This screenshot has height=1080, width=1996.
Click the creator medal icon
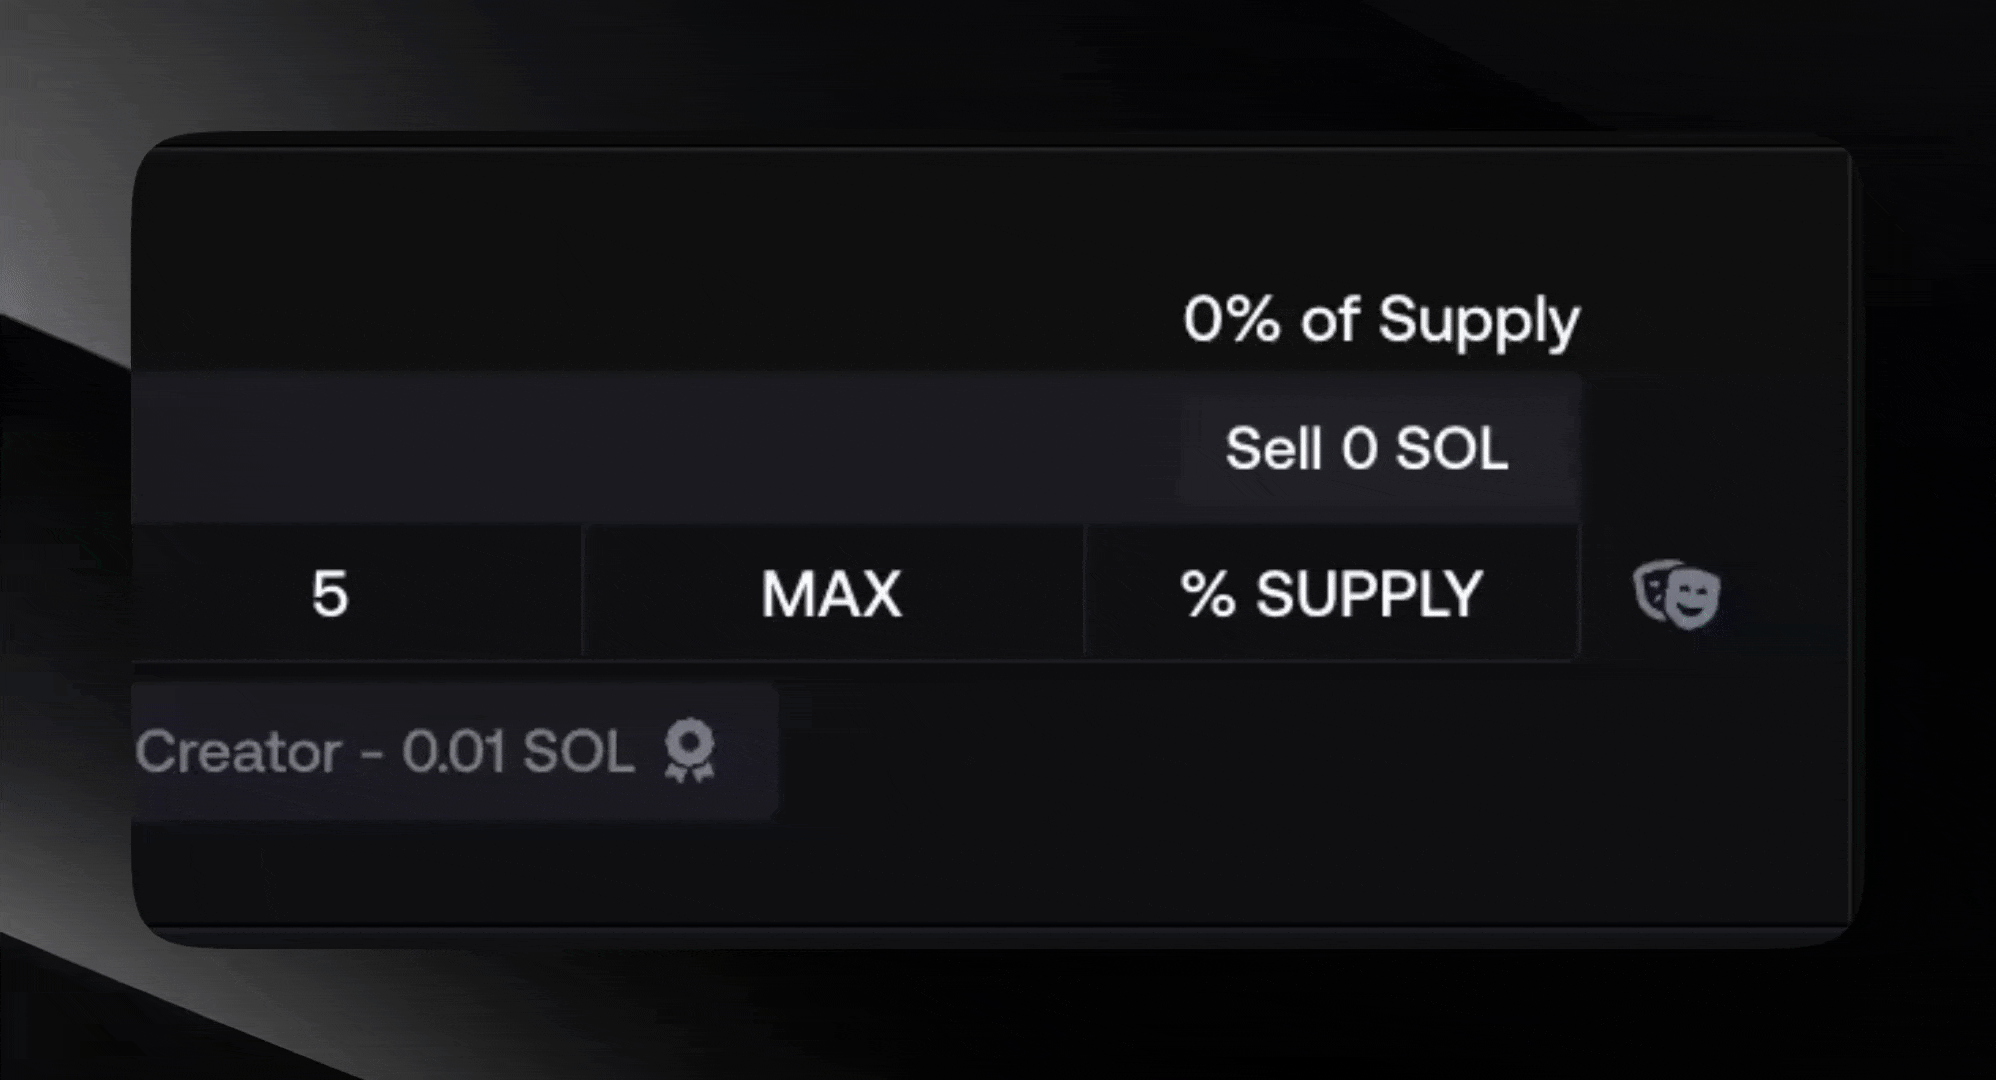click(690, 751)
